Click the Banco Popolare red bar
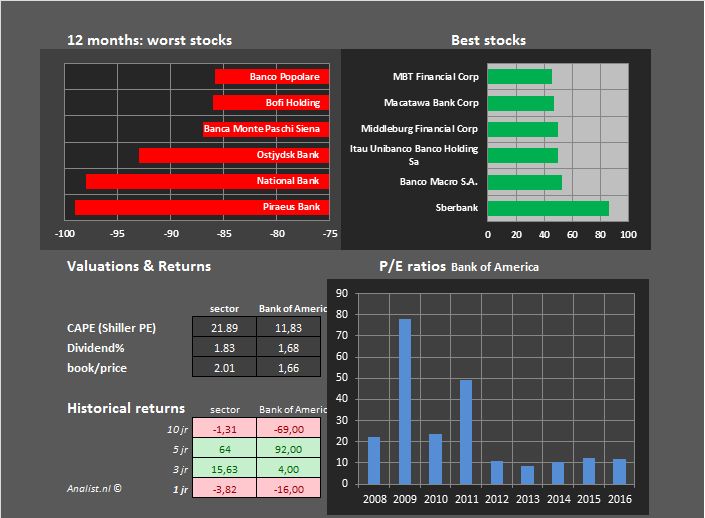705x518 pixels. [x=272, y=76]
